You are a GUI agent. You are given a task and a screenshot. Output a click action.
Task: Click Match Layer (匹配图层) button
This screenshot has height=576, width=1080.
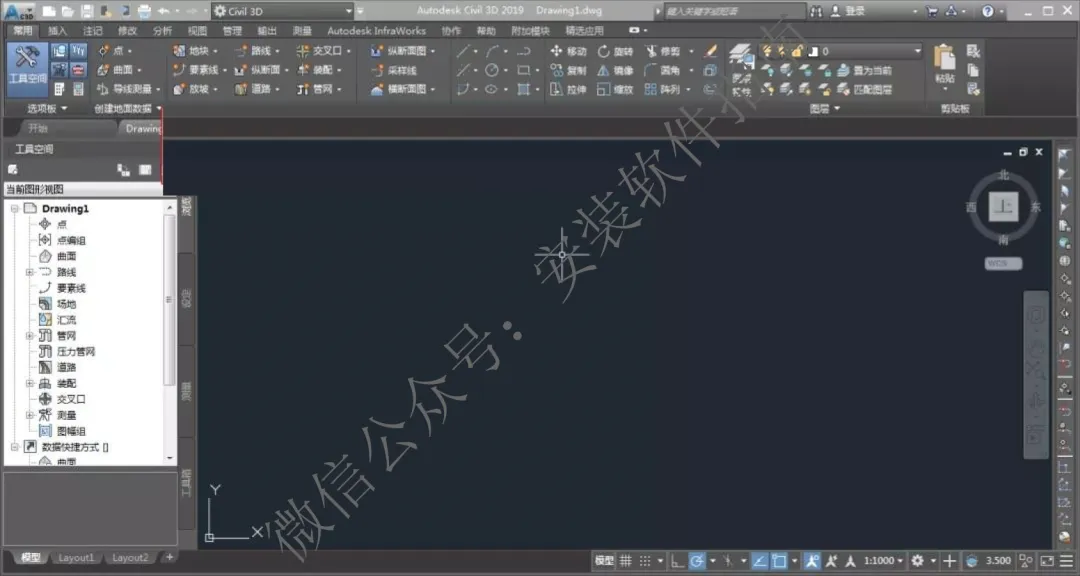point(864,90)
